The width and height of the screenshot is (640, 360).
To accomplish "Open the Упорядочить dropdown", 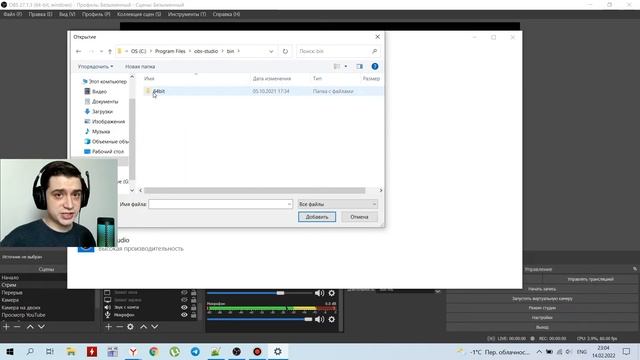I will point(96,67).
